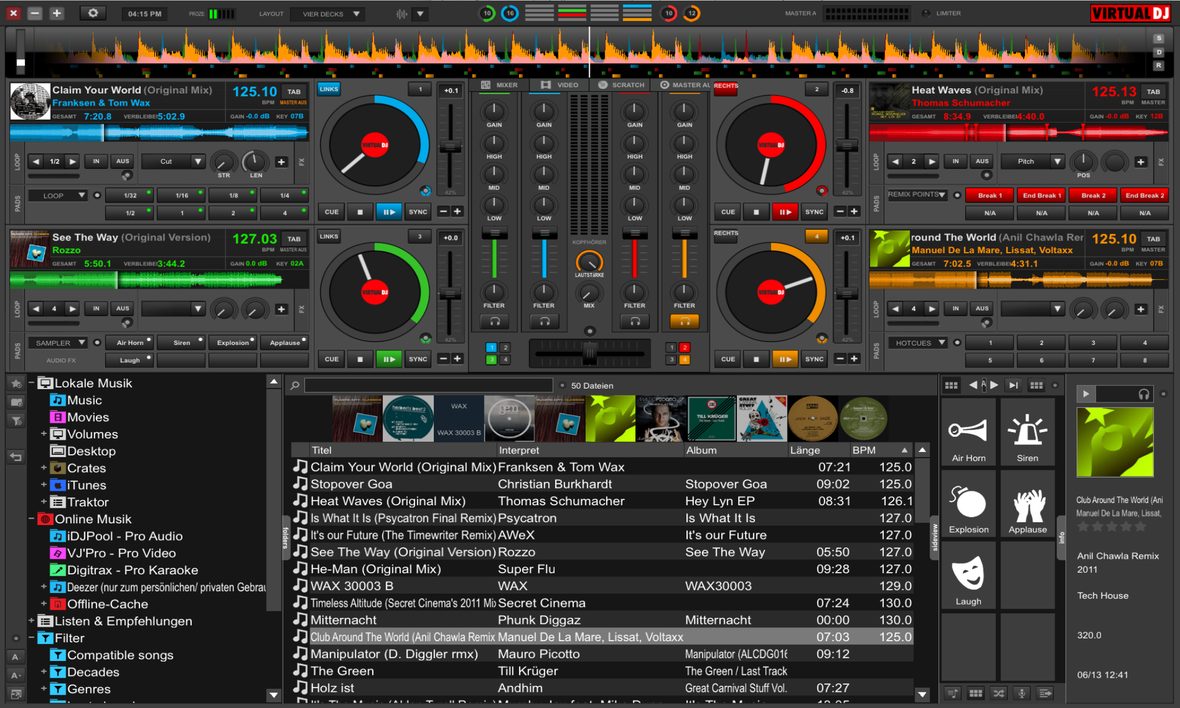Play/pause the orange deck 4
This screenshot has width=1180, height=708.
784,359
